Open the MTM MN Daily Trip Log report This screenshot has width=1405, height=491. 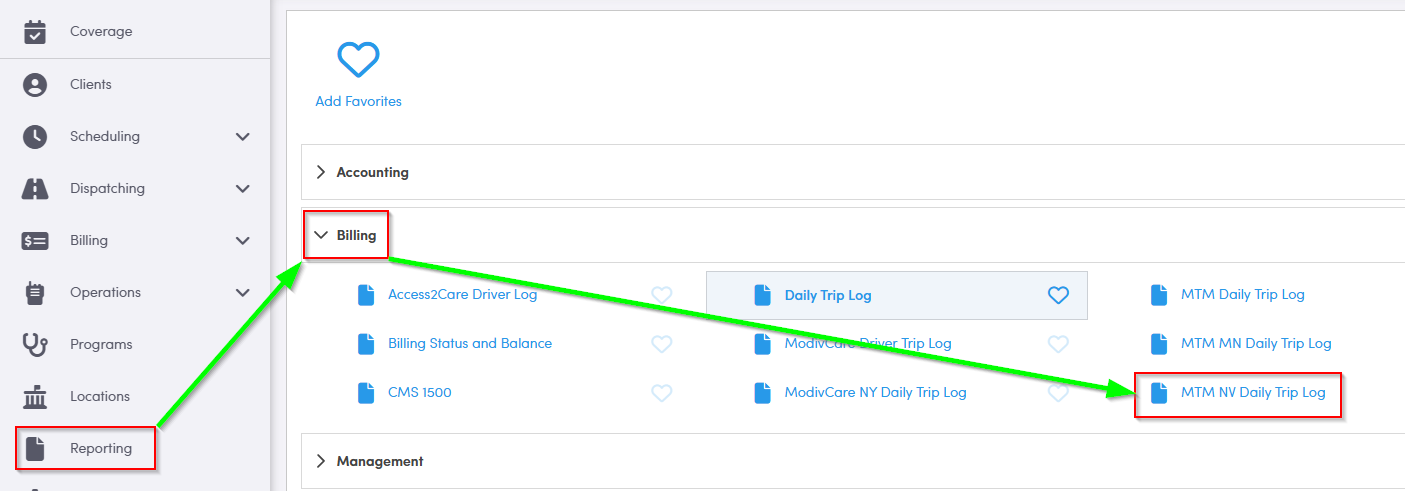pos(1255,344)
